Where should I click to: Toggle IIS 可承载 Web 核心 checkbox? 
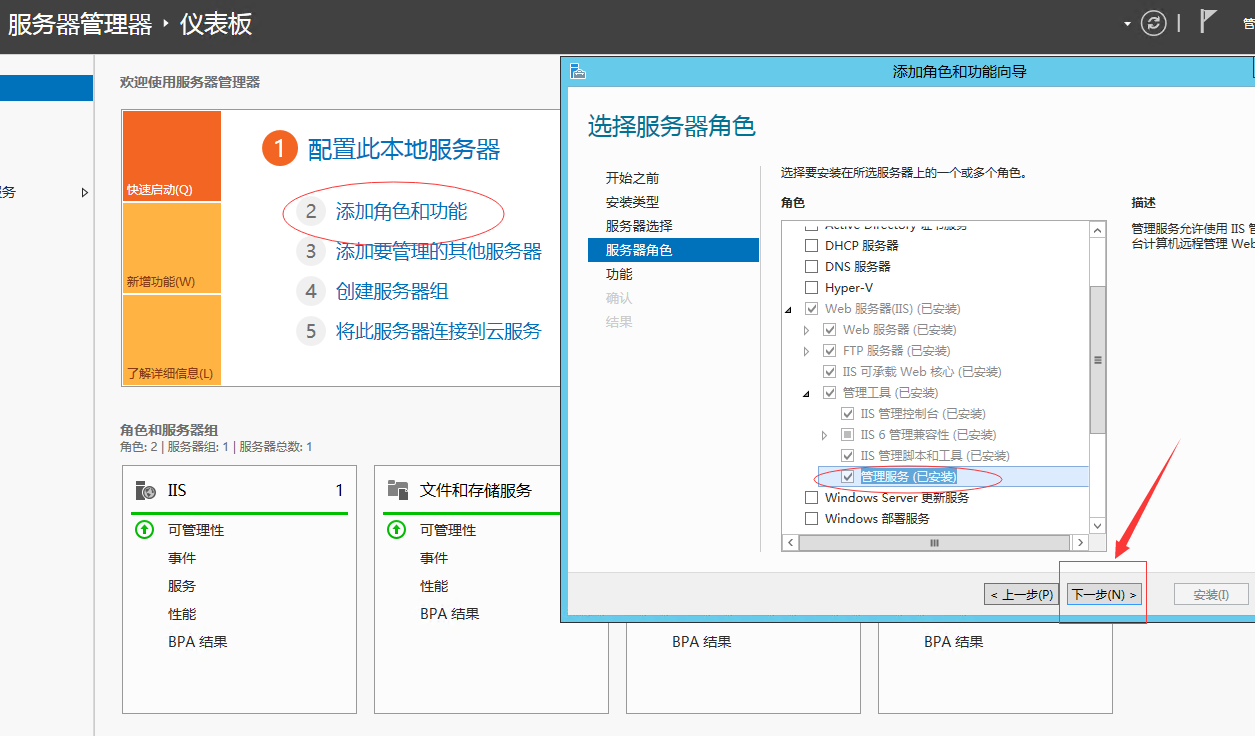click(830, 371)
